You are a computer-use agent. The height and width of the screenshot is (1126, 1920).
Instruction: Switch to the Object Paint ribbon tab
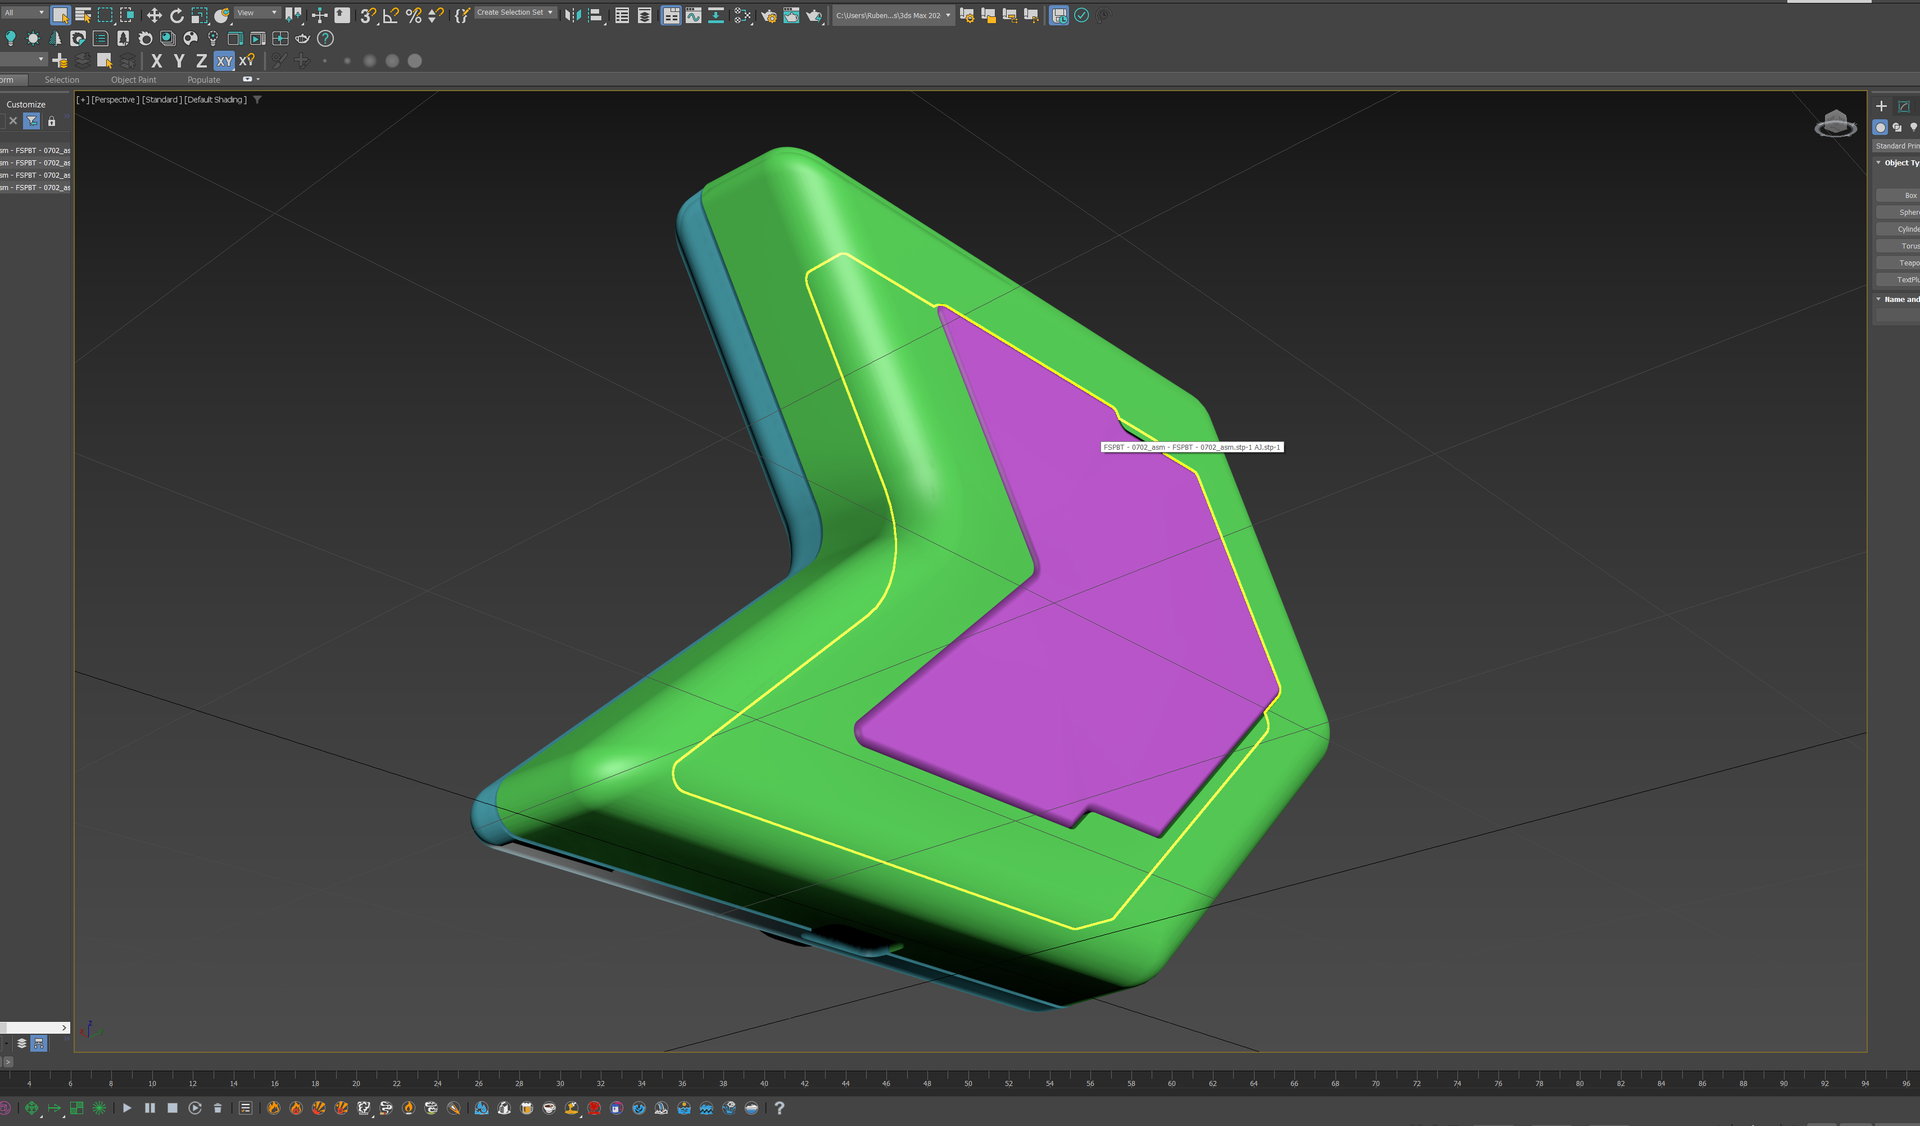click(x=133, y=80)
